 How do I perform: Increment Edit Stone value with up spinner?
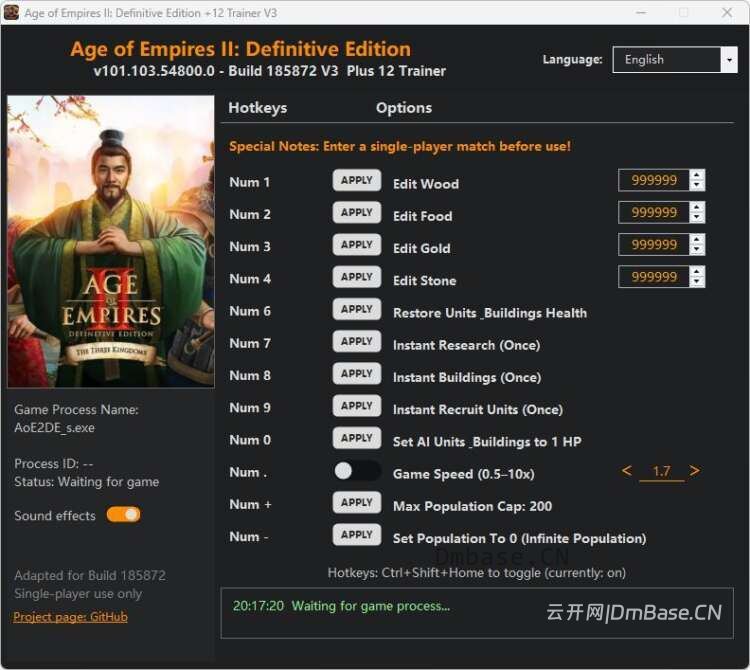tap(697, 272)
